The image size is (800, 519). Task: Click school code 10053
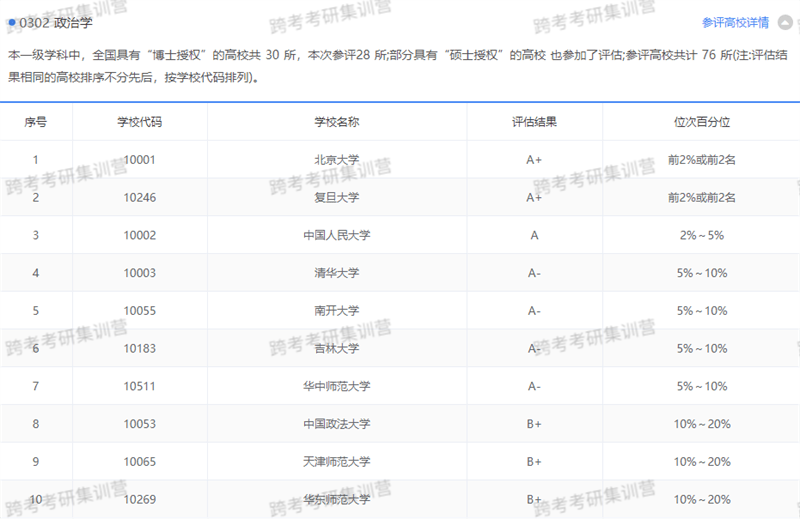point(140,424)
